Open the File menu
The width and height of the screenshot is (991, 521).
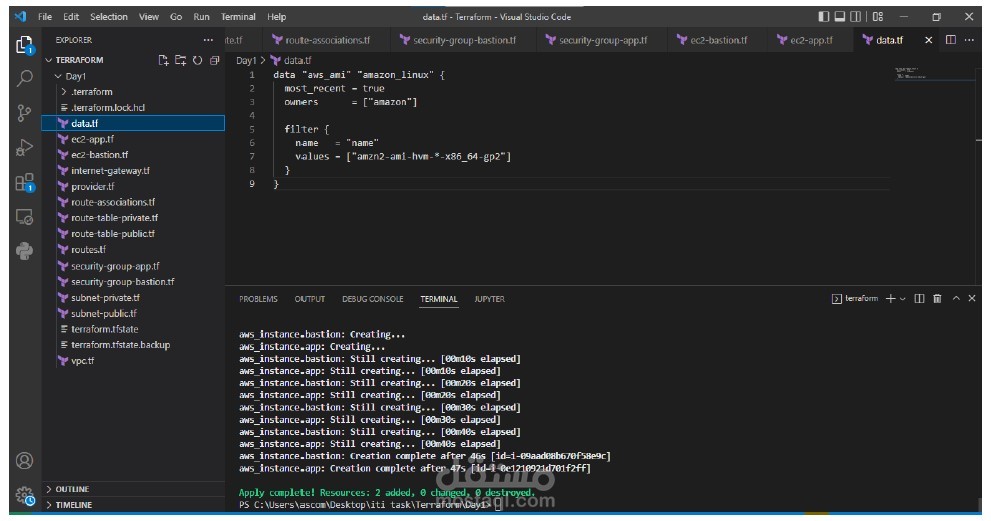coord(45,17)
